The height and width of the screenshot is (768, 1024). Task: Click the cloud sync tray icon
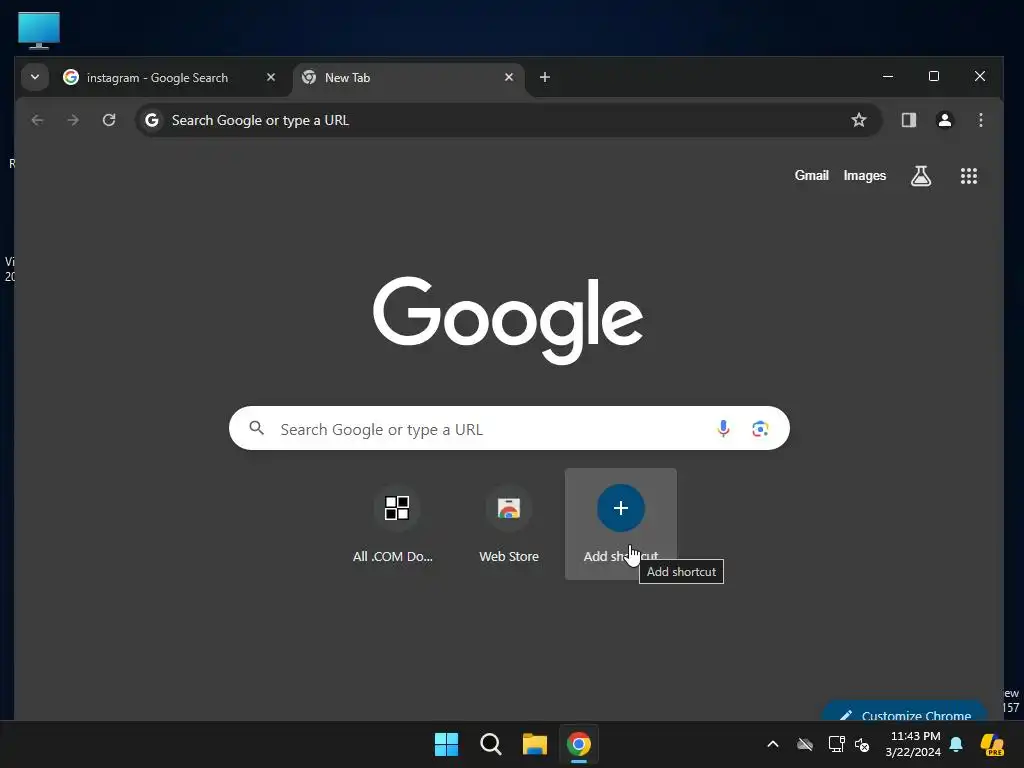tap(805, 744)
